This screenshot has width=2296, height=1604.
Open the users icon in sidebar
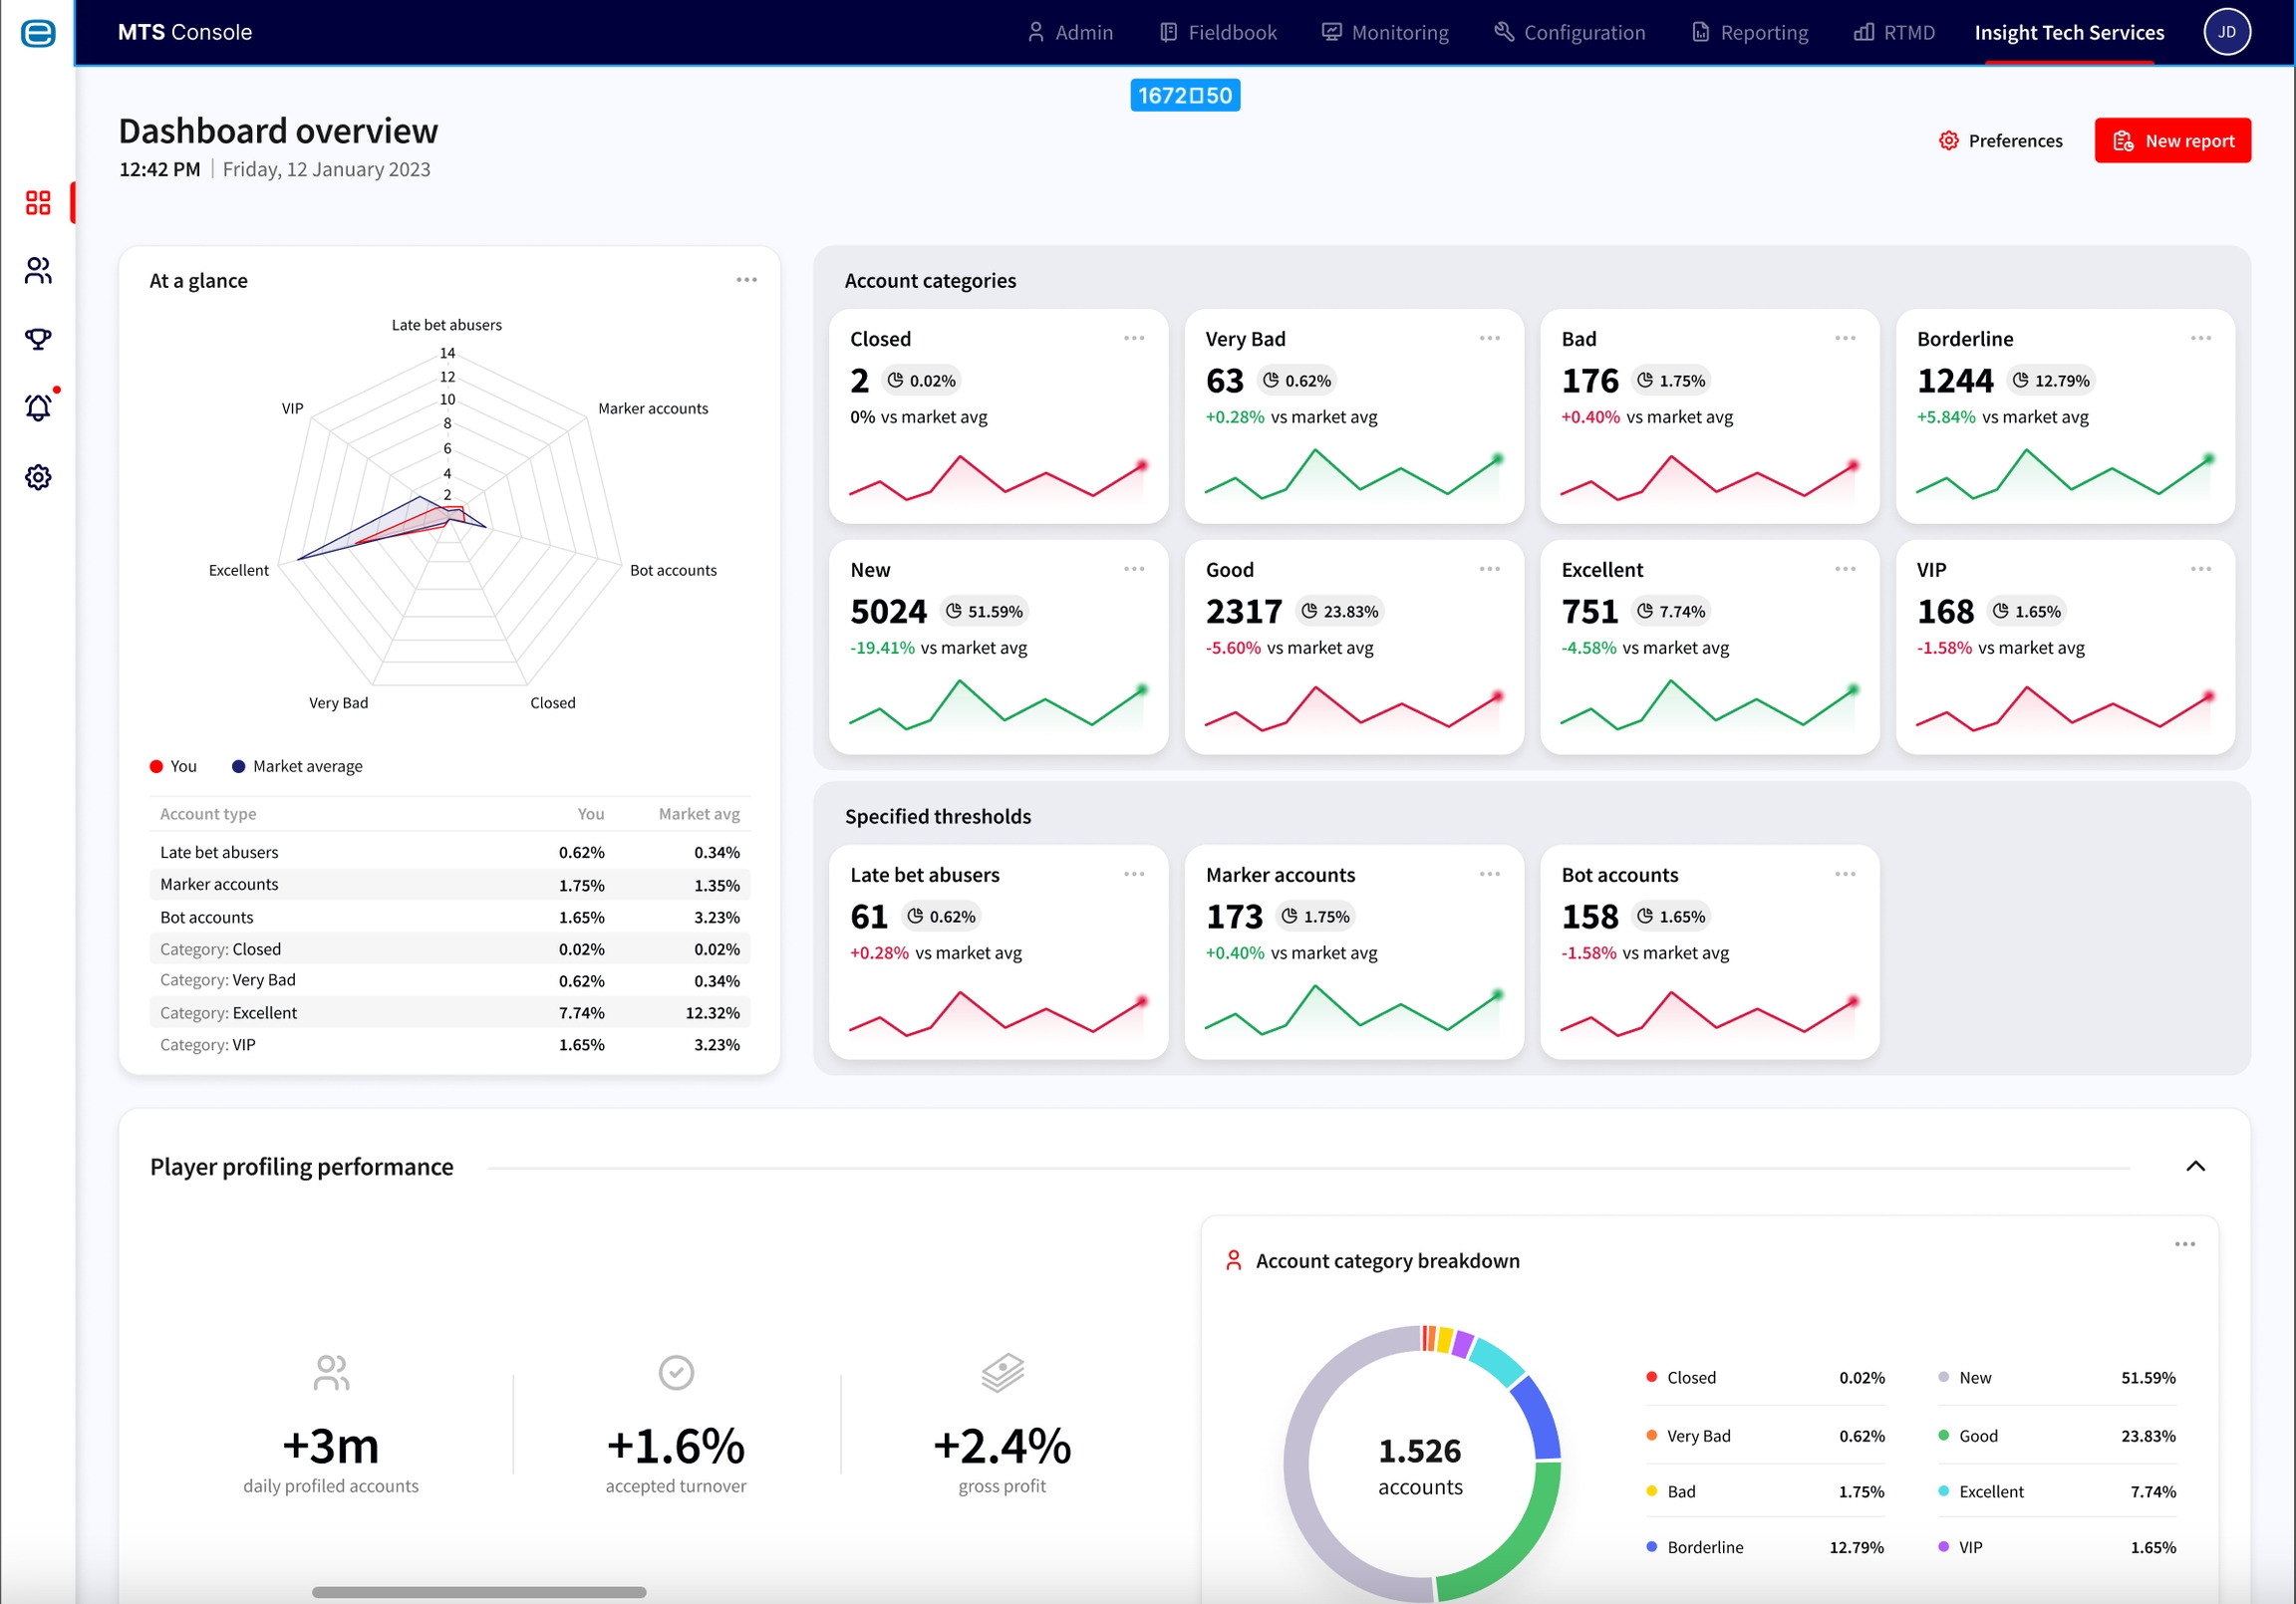[38, 271]
